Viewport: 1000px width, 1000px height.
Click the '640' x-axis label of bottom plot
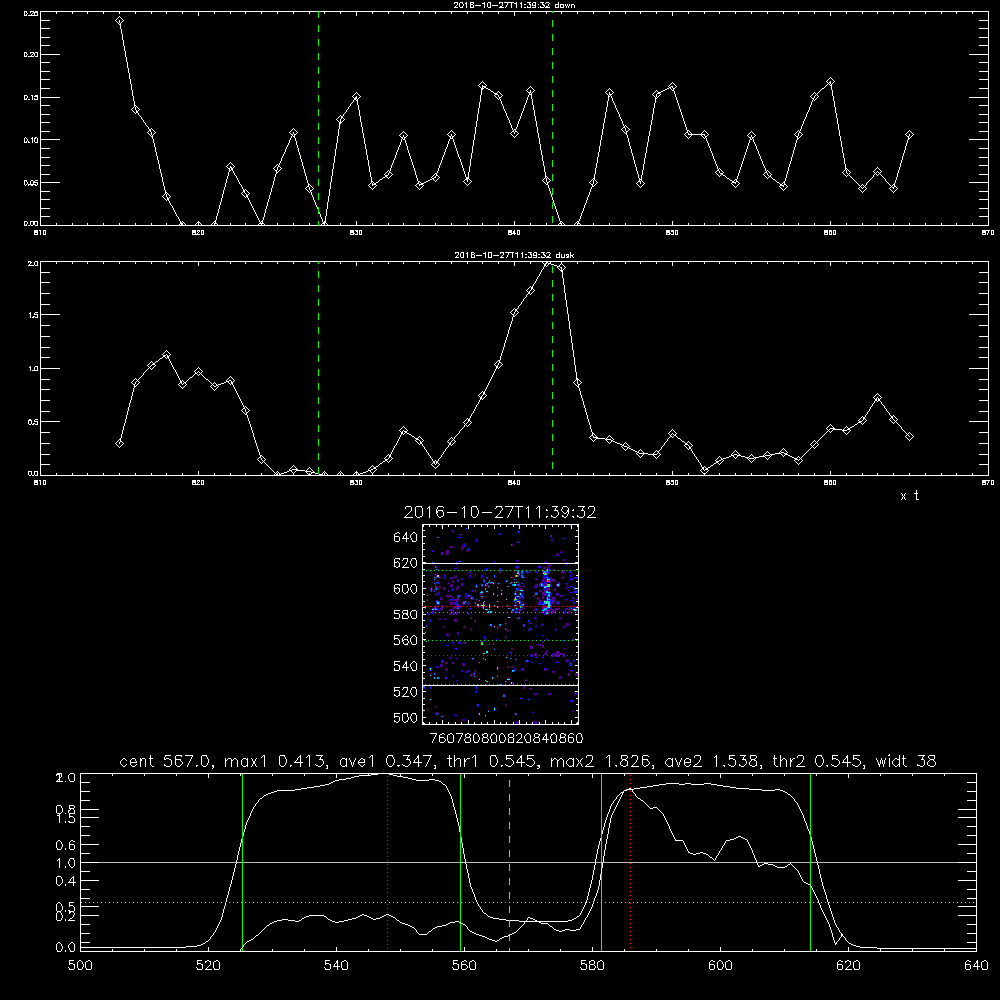976,966
